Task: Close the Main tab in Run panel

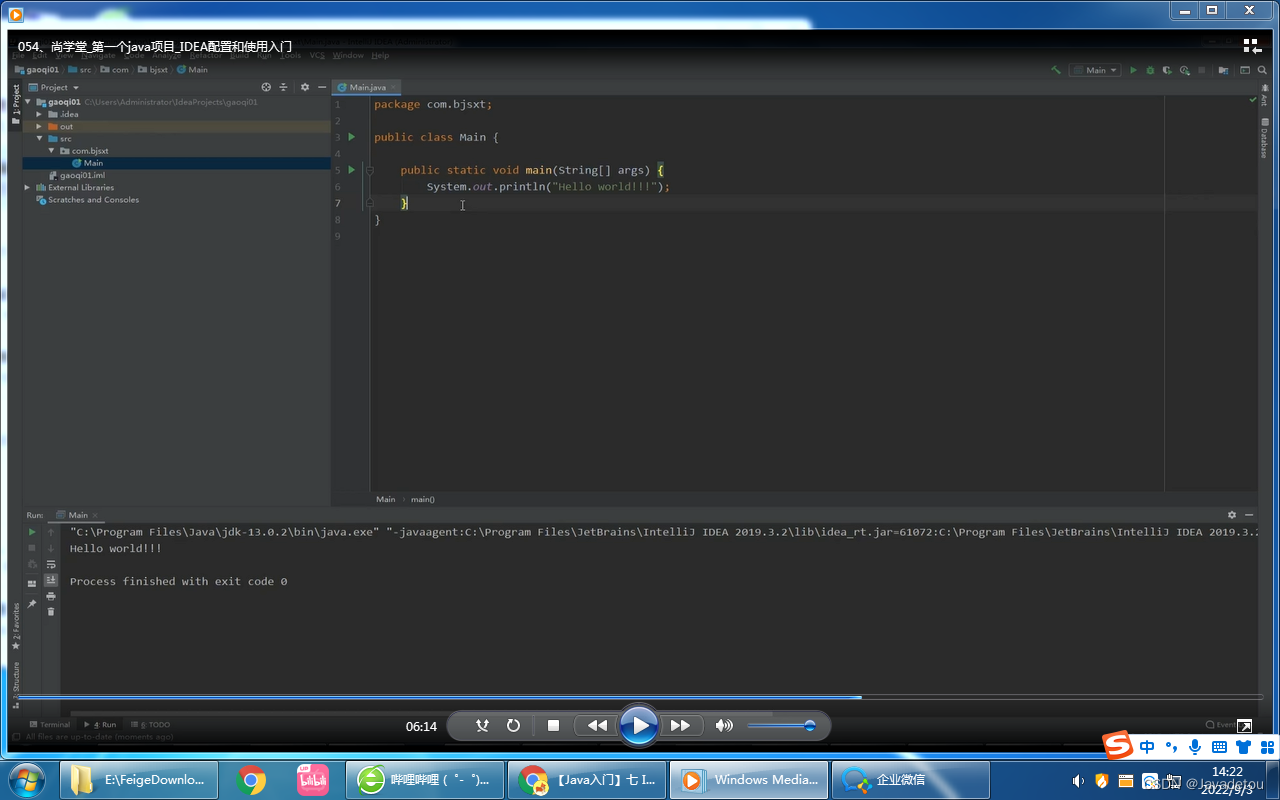Action: 97,515
